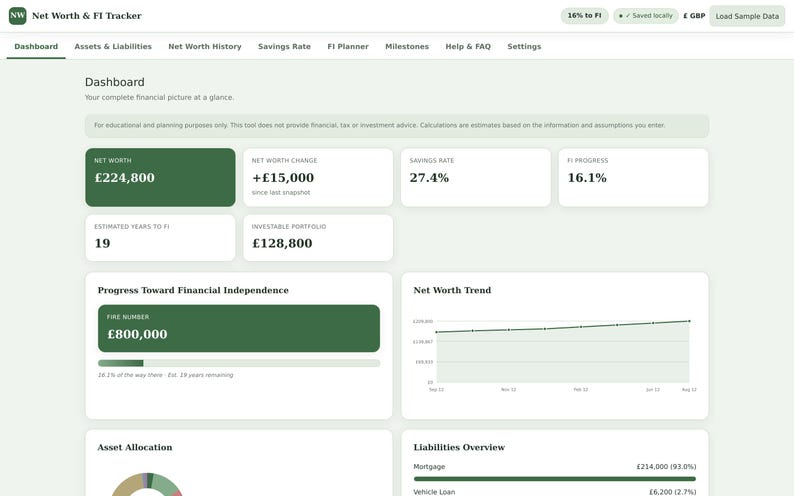Click the Liabilities Overview heading
The image size is (794, 496).
(x=459, y=447)
